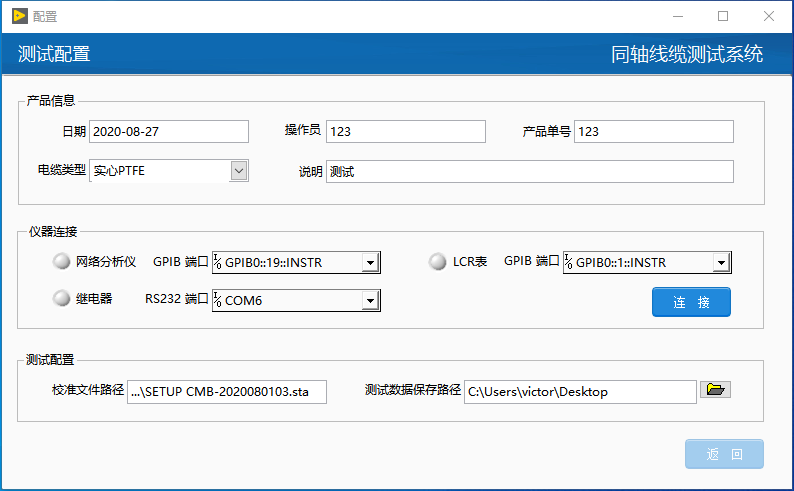The image size is (794, 491).
Task: Open the GPIB0::1::INSTR port dropdown
Action: point(721,263)
